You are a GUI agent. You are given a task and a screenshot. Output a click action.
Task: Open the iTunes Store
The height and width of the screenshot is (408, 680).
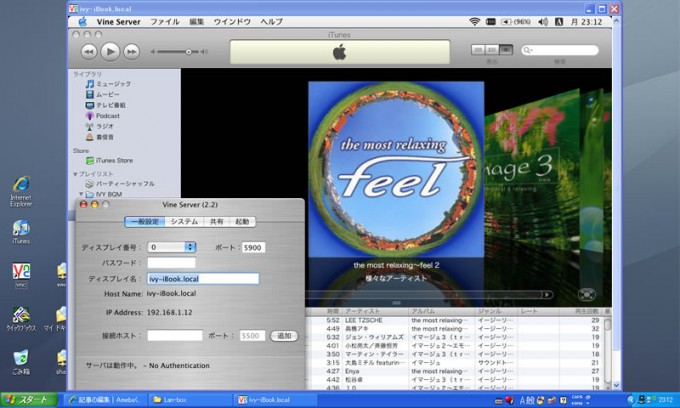click(x=114, y=160)
